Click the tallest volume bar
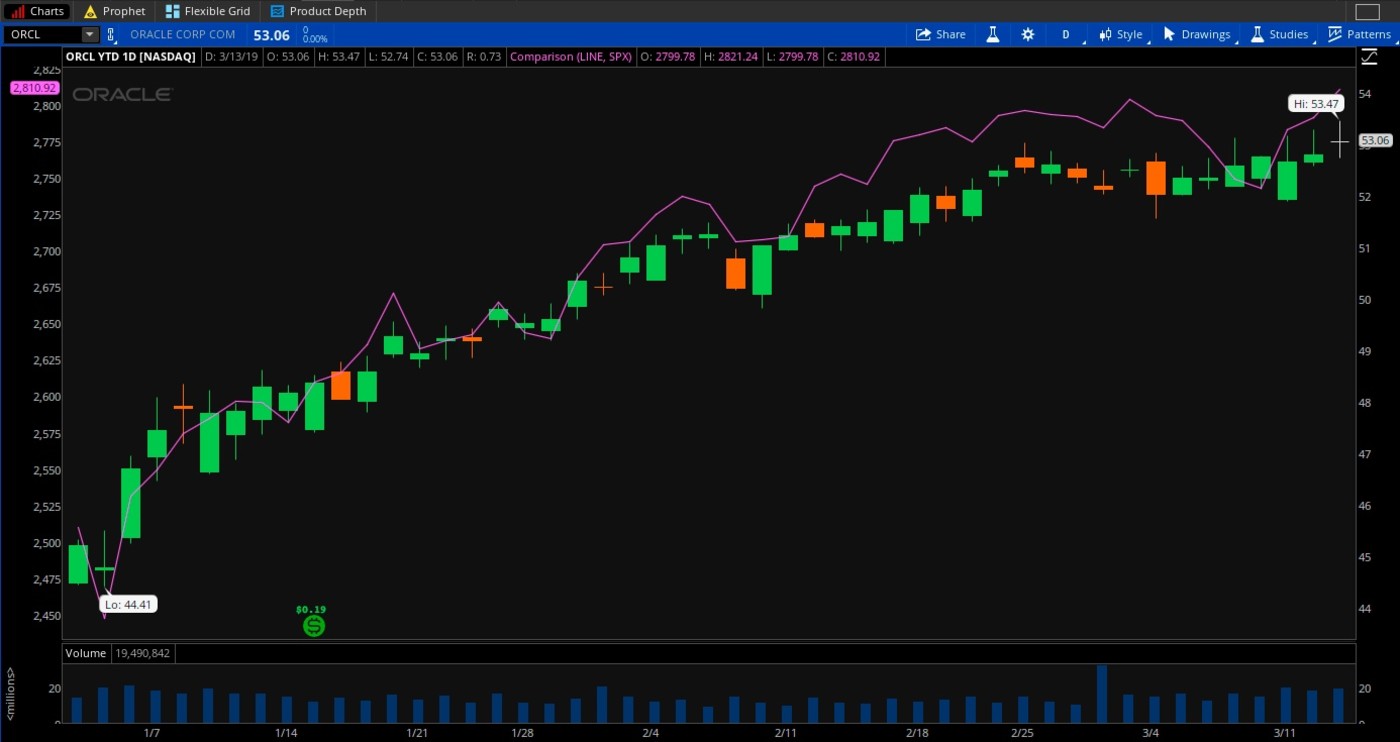1400x742 pixels. click(x=1102, y=693)
